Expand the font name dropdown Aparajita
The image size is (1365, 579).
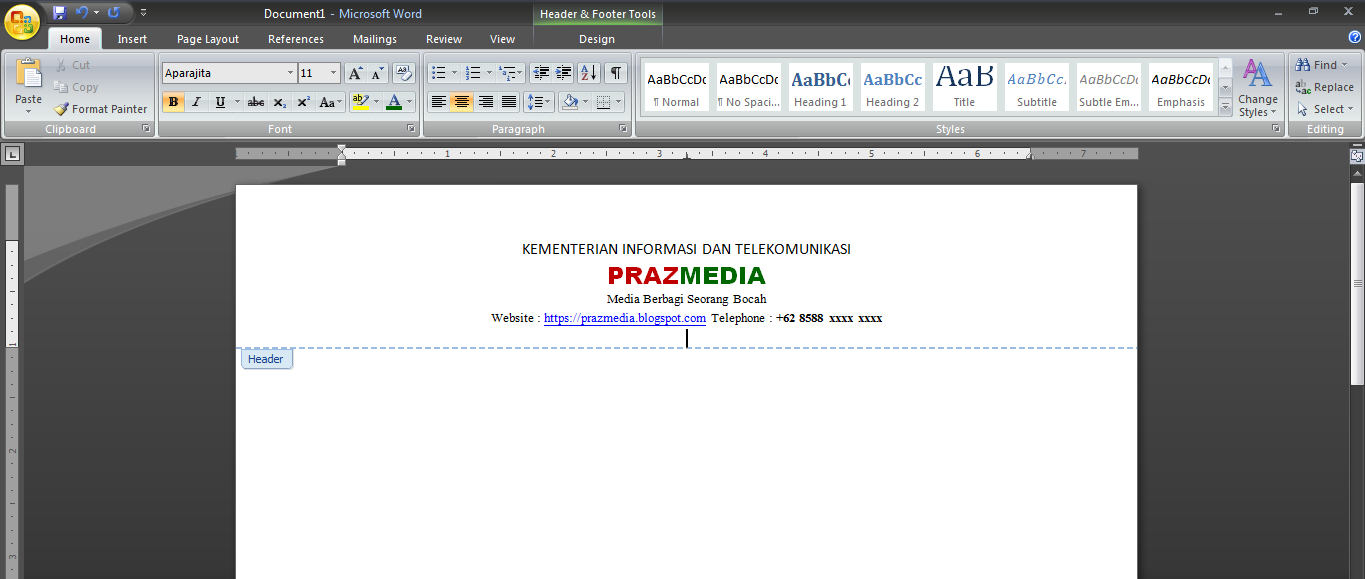click(291, 73)
